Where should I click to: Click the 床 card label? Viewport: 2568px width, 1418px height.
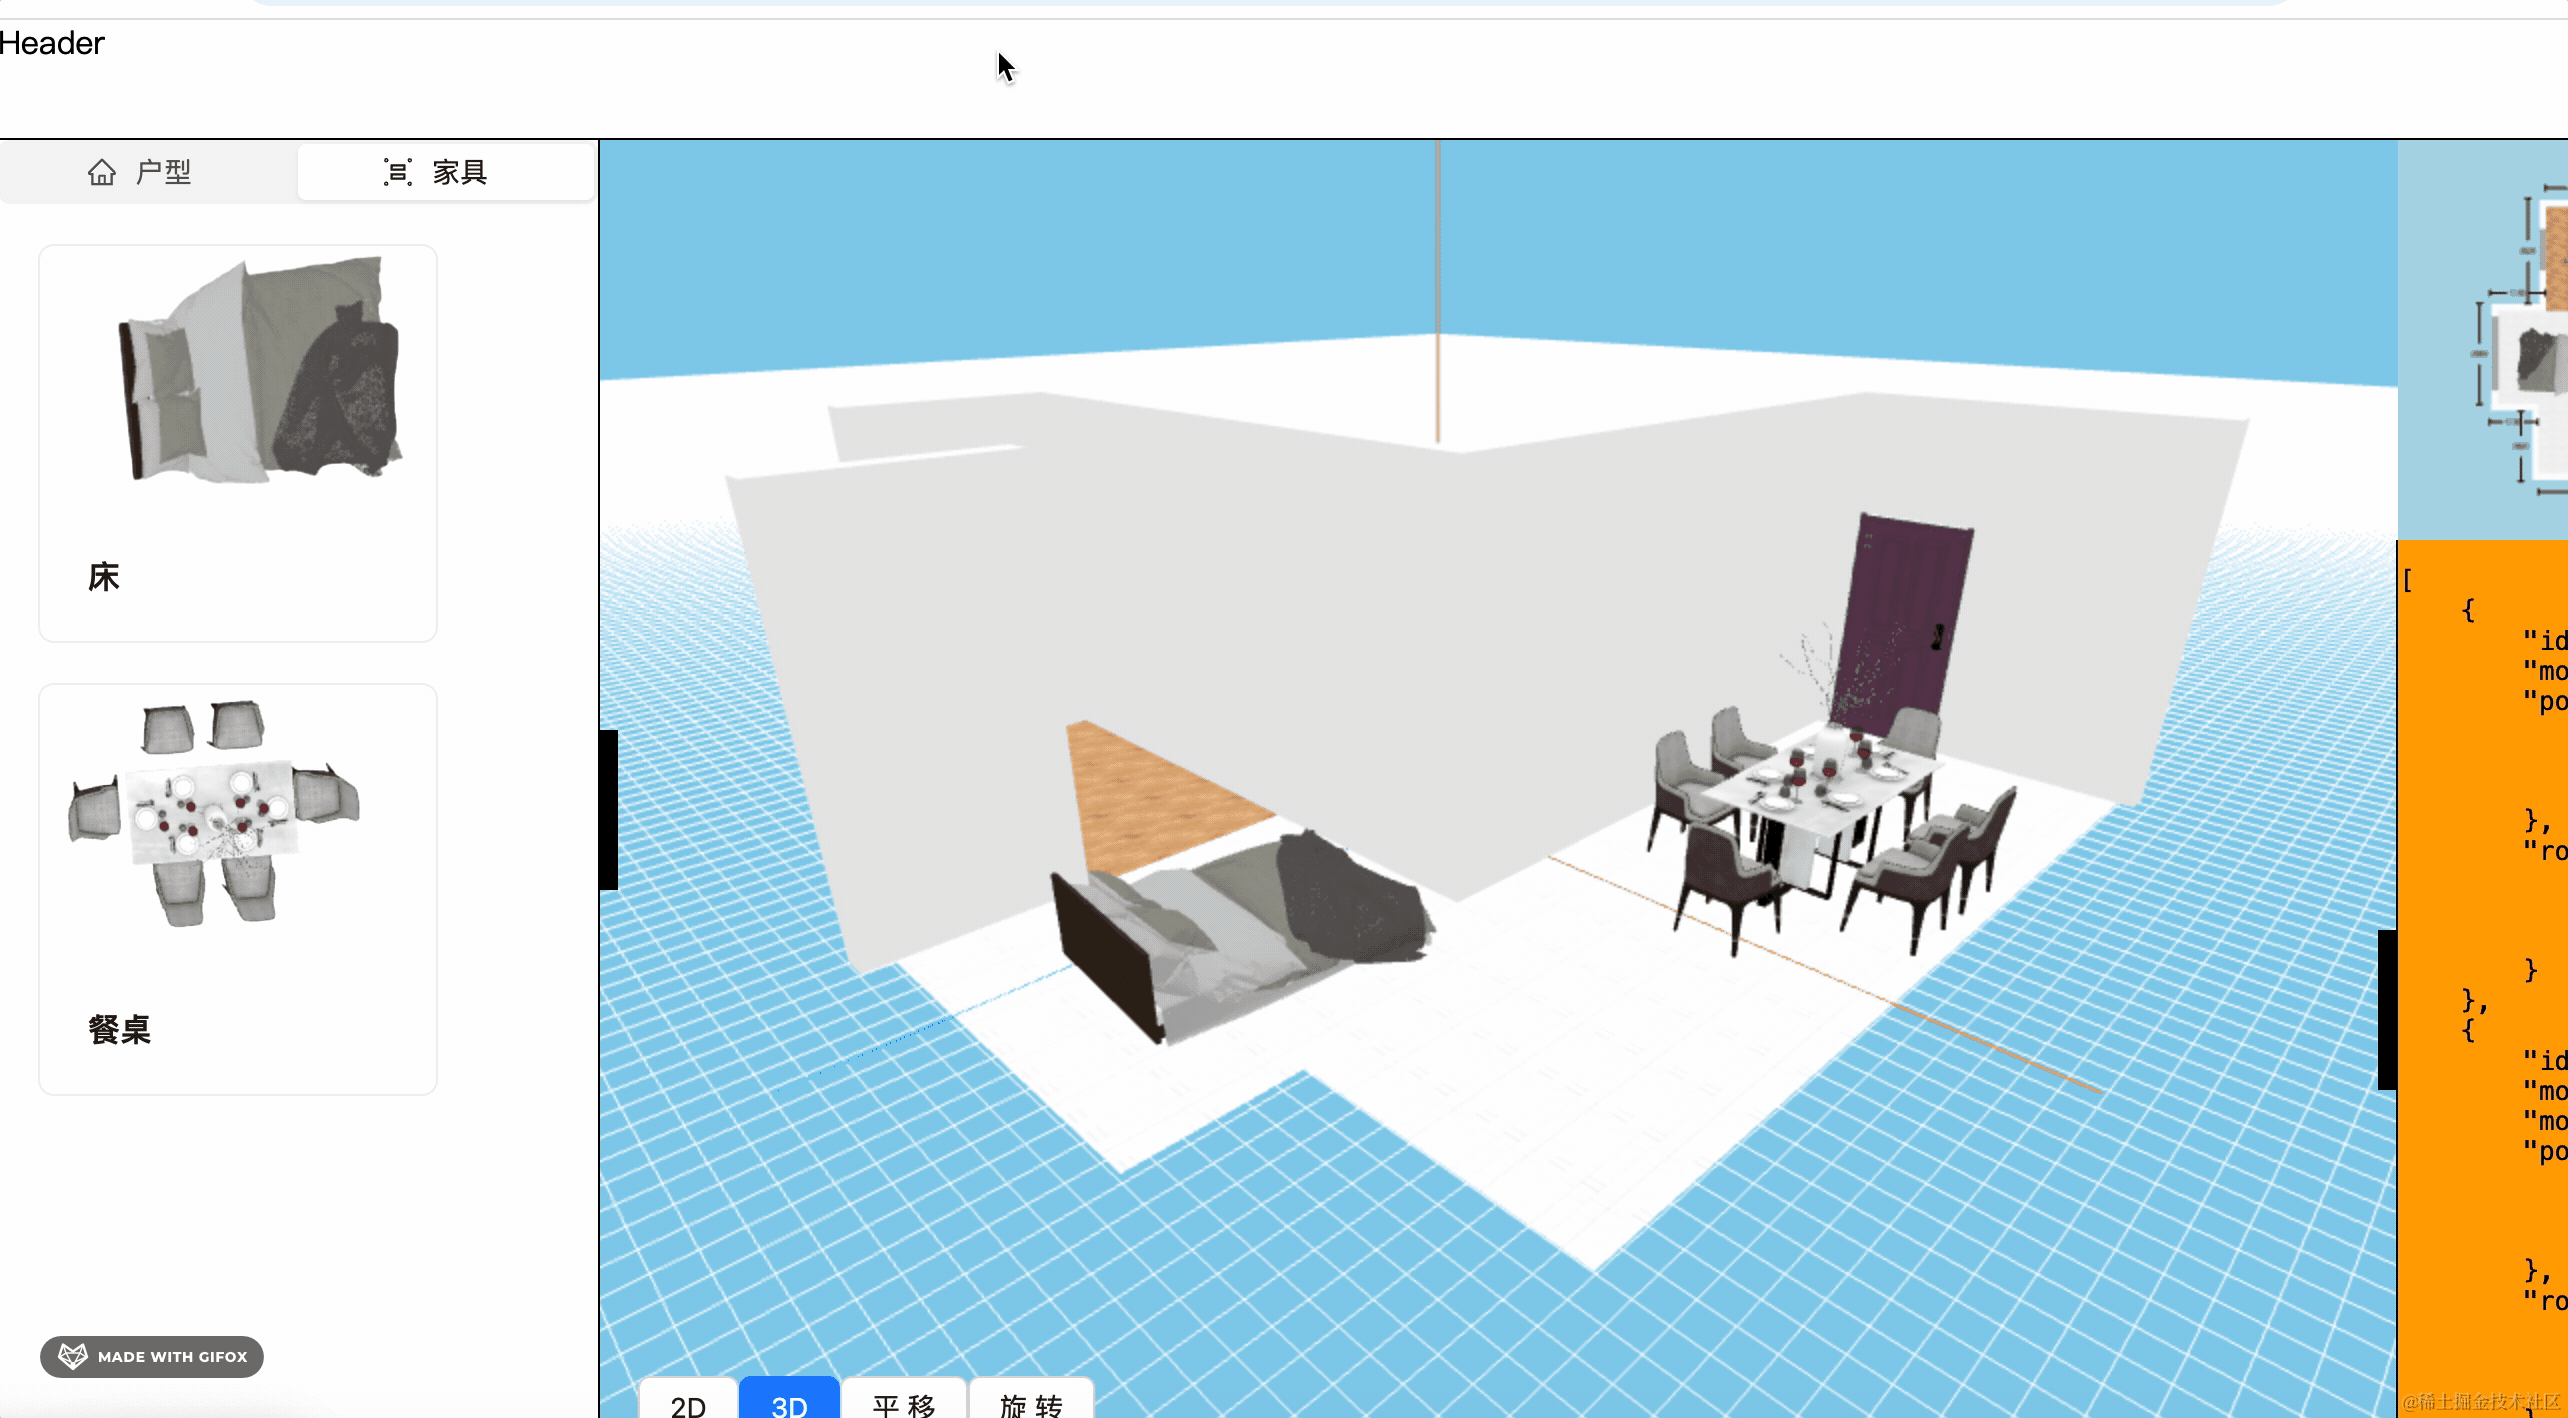point(104,577)
